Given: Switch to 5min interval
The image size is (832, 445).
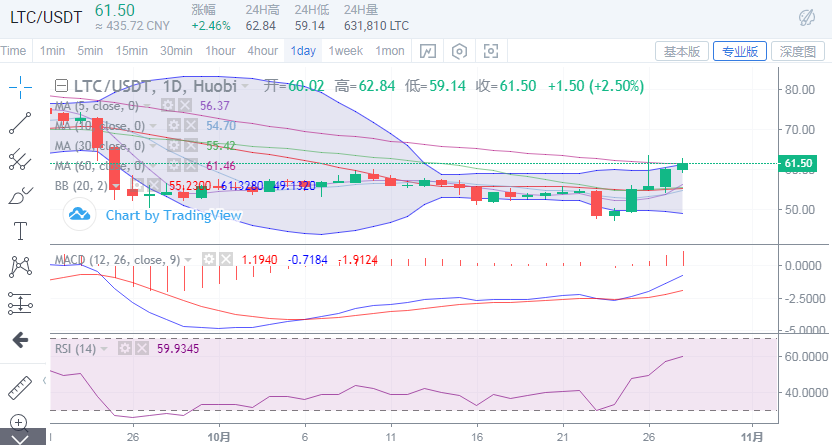Looking at the screenshot, I should pyautogui.click(x=90, y=51).
